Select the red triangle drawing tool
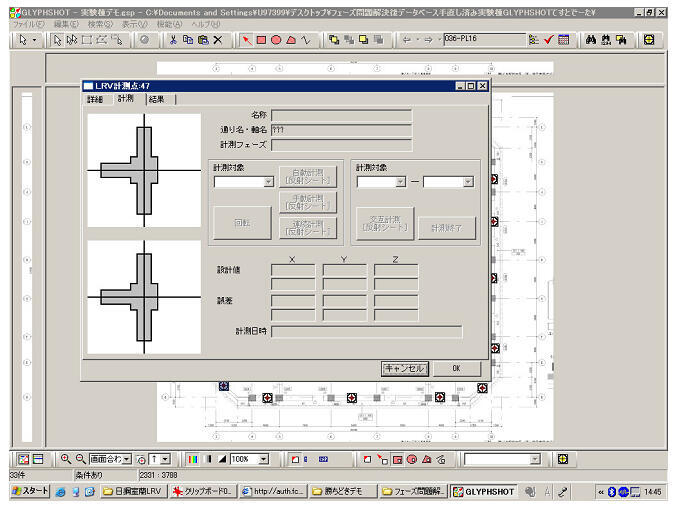Viewport: 679px width, 513px height. tap(291, 40)
